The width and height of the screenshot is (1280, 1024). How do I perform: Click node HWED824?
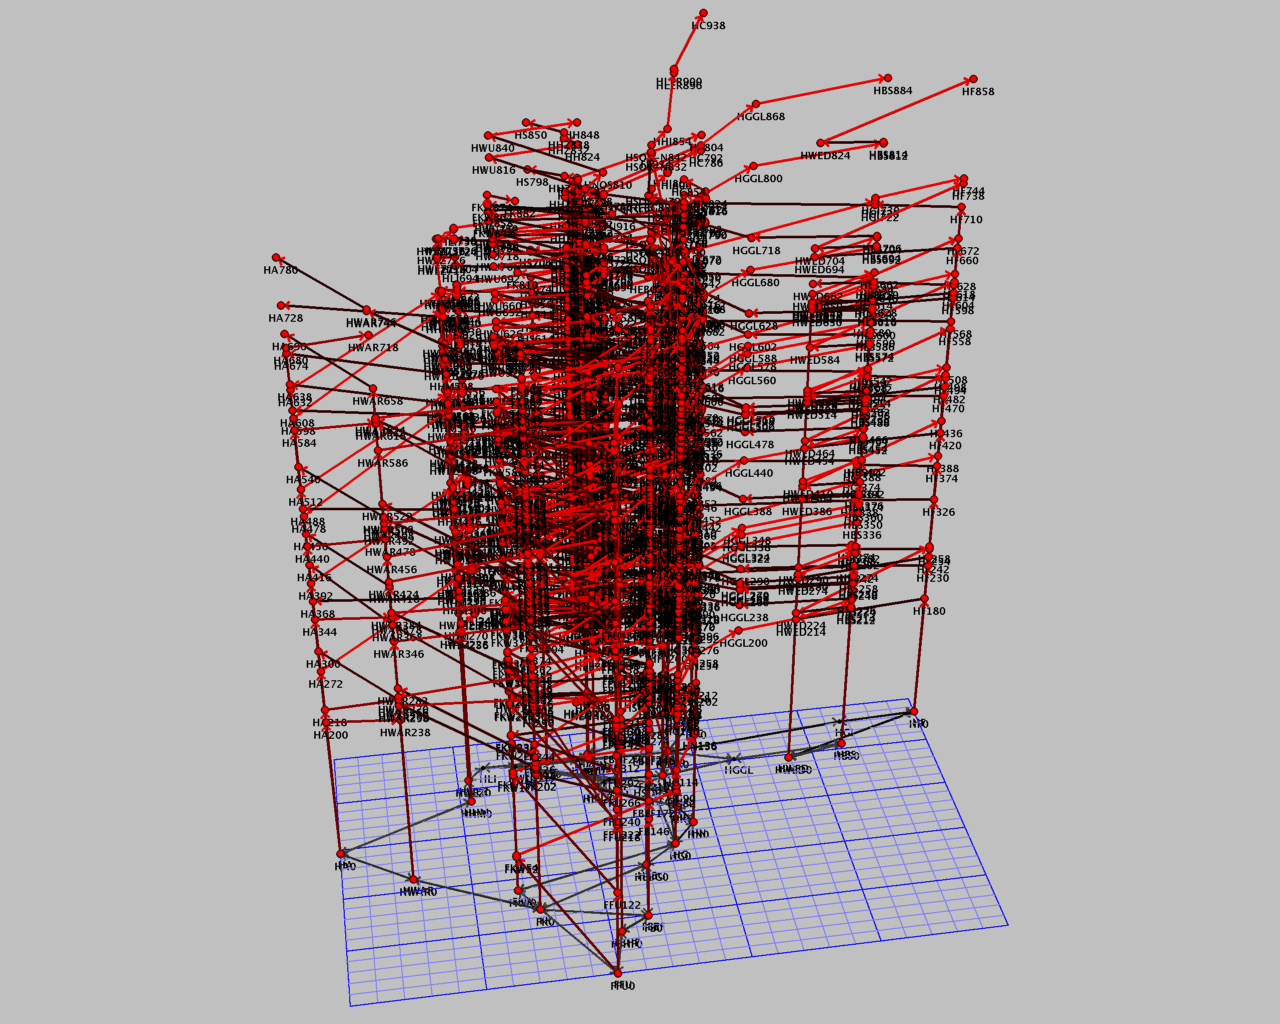(x=820, y=144)
